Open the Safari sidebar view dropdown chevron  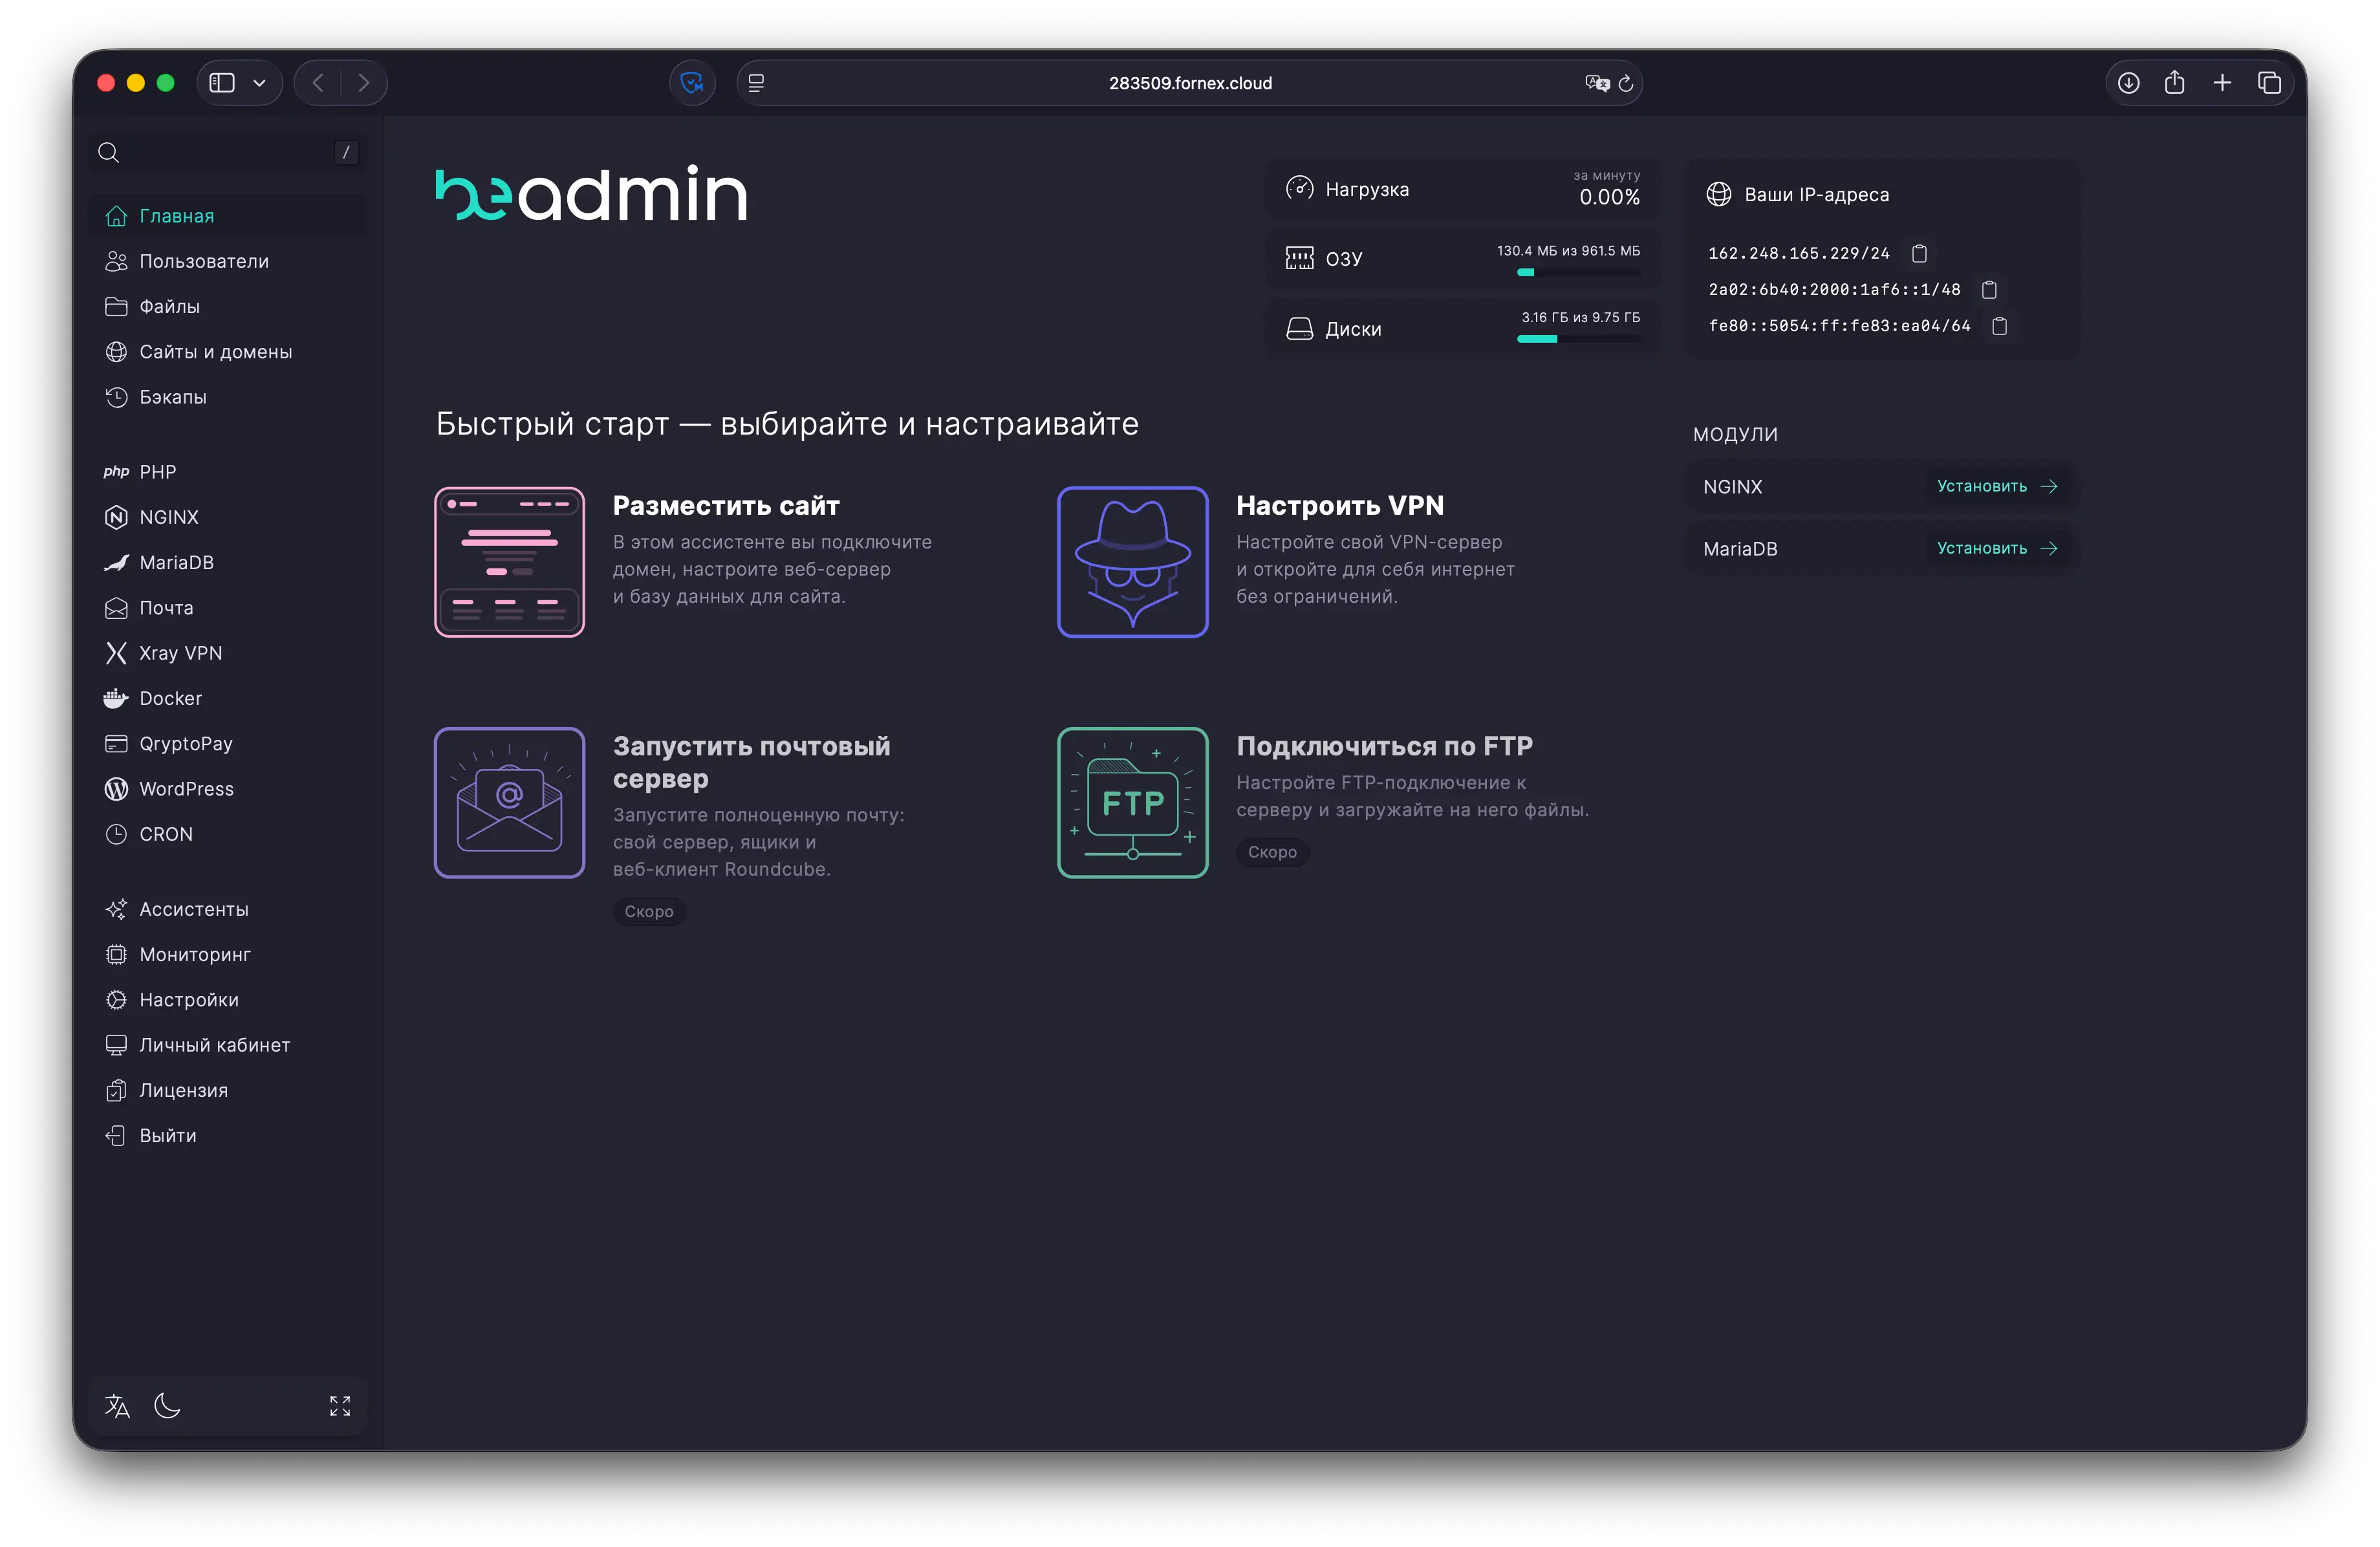pyautogui.click(x=261, y=82)
